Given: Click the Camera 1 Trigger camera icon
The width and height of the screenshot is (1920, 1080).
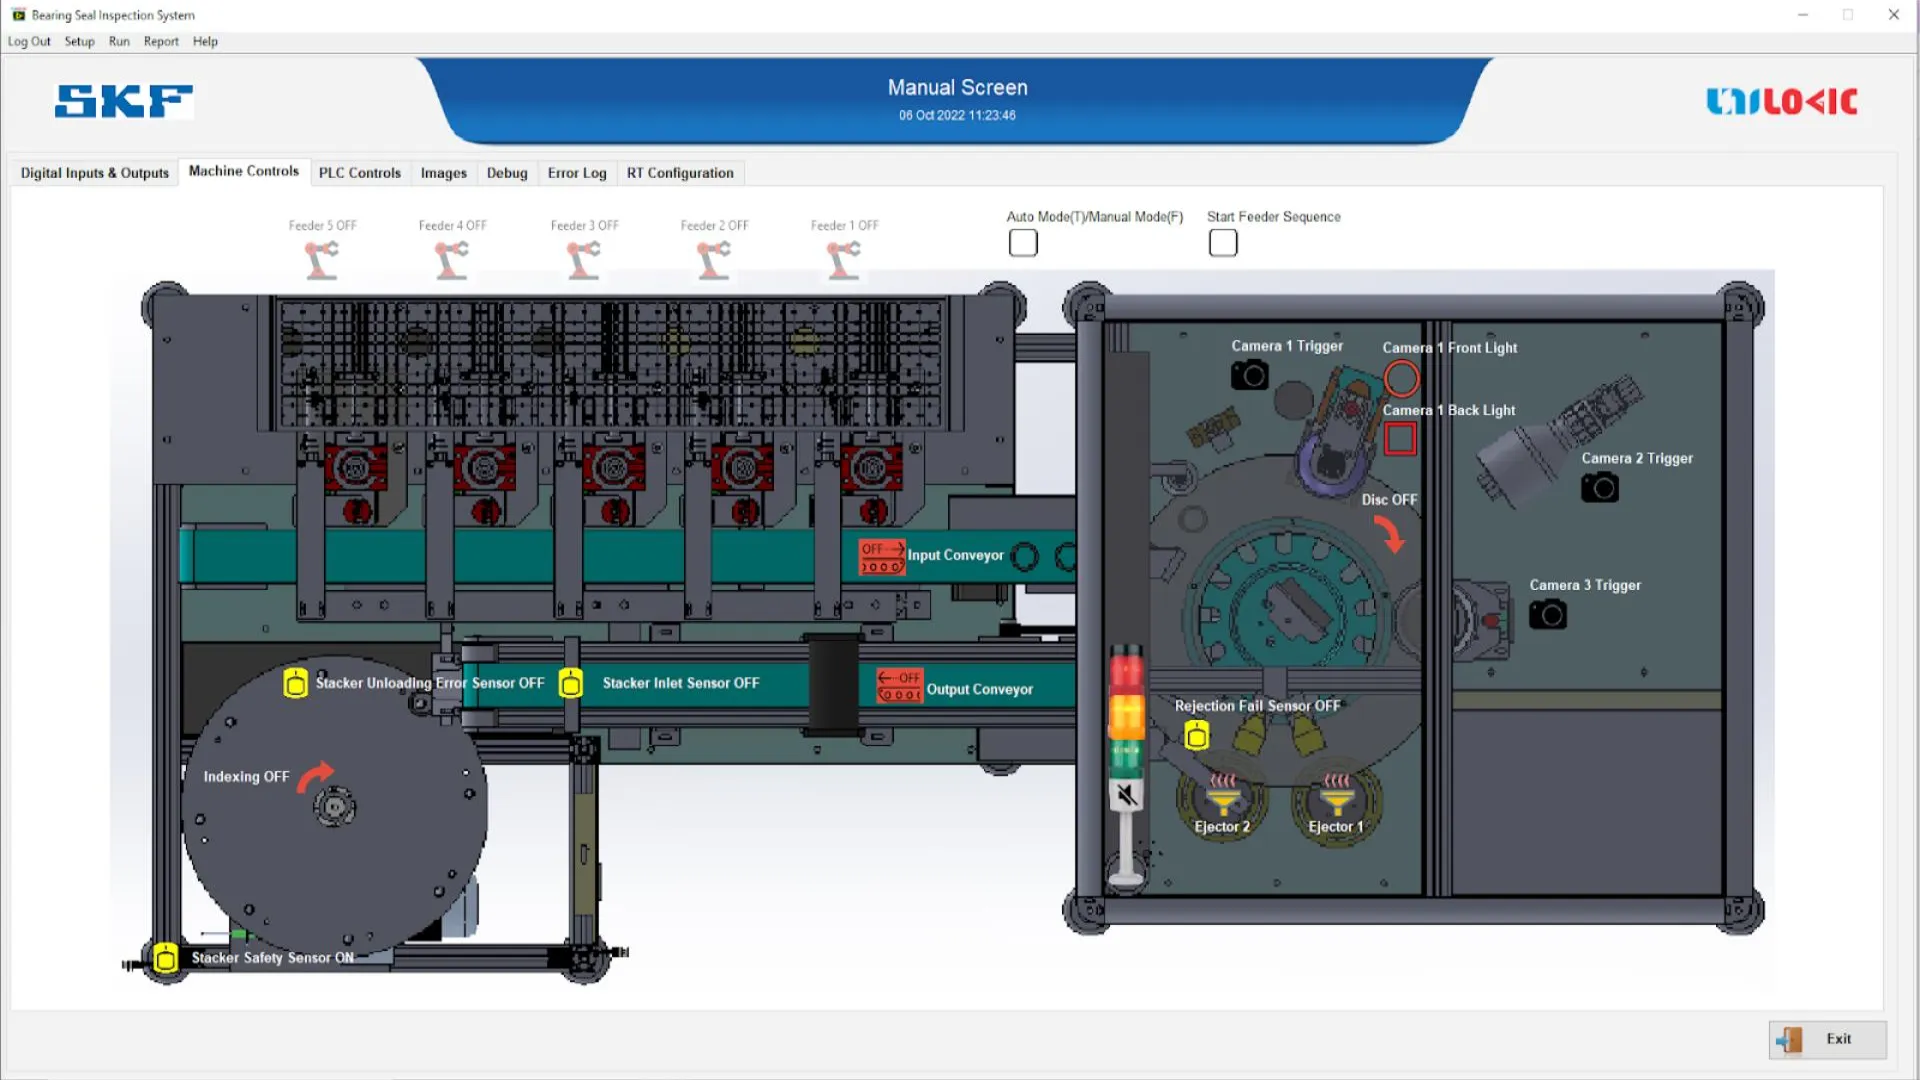Looking at the screenshot, I should click(x=1249, y=376).
